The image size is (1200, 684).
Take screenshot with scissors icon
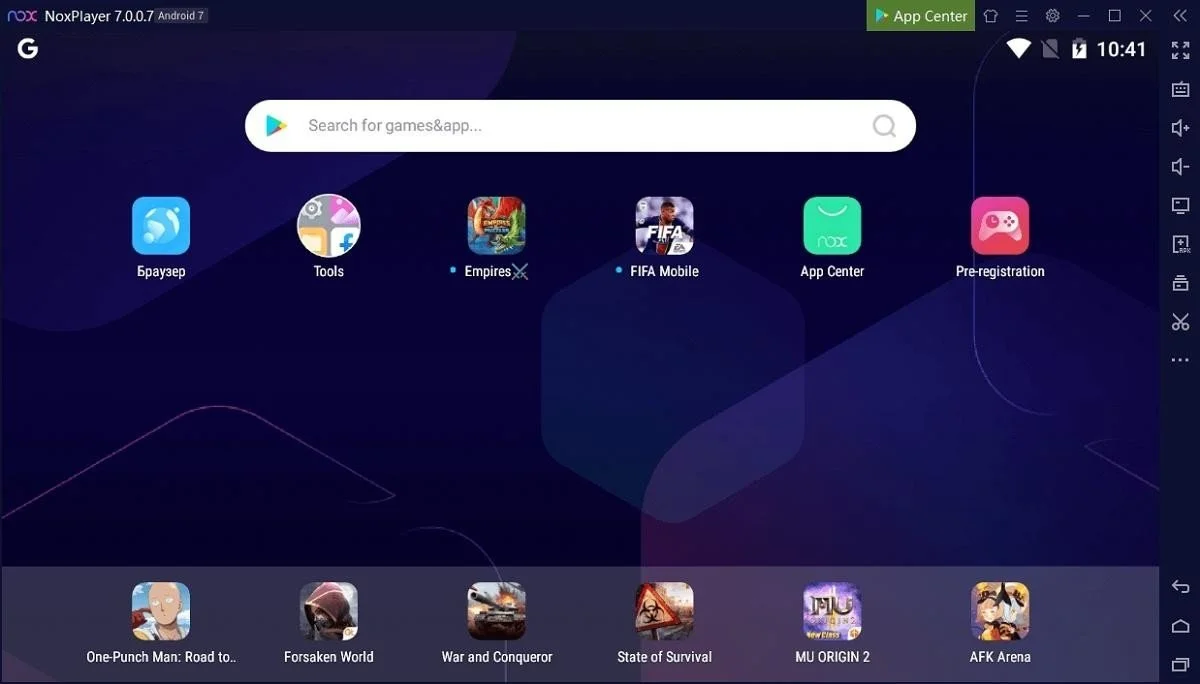(1180, 322)
